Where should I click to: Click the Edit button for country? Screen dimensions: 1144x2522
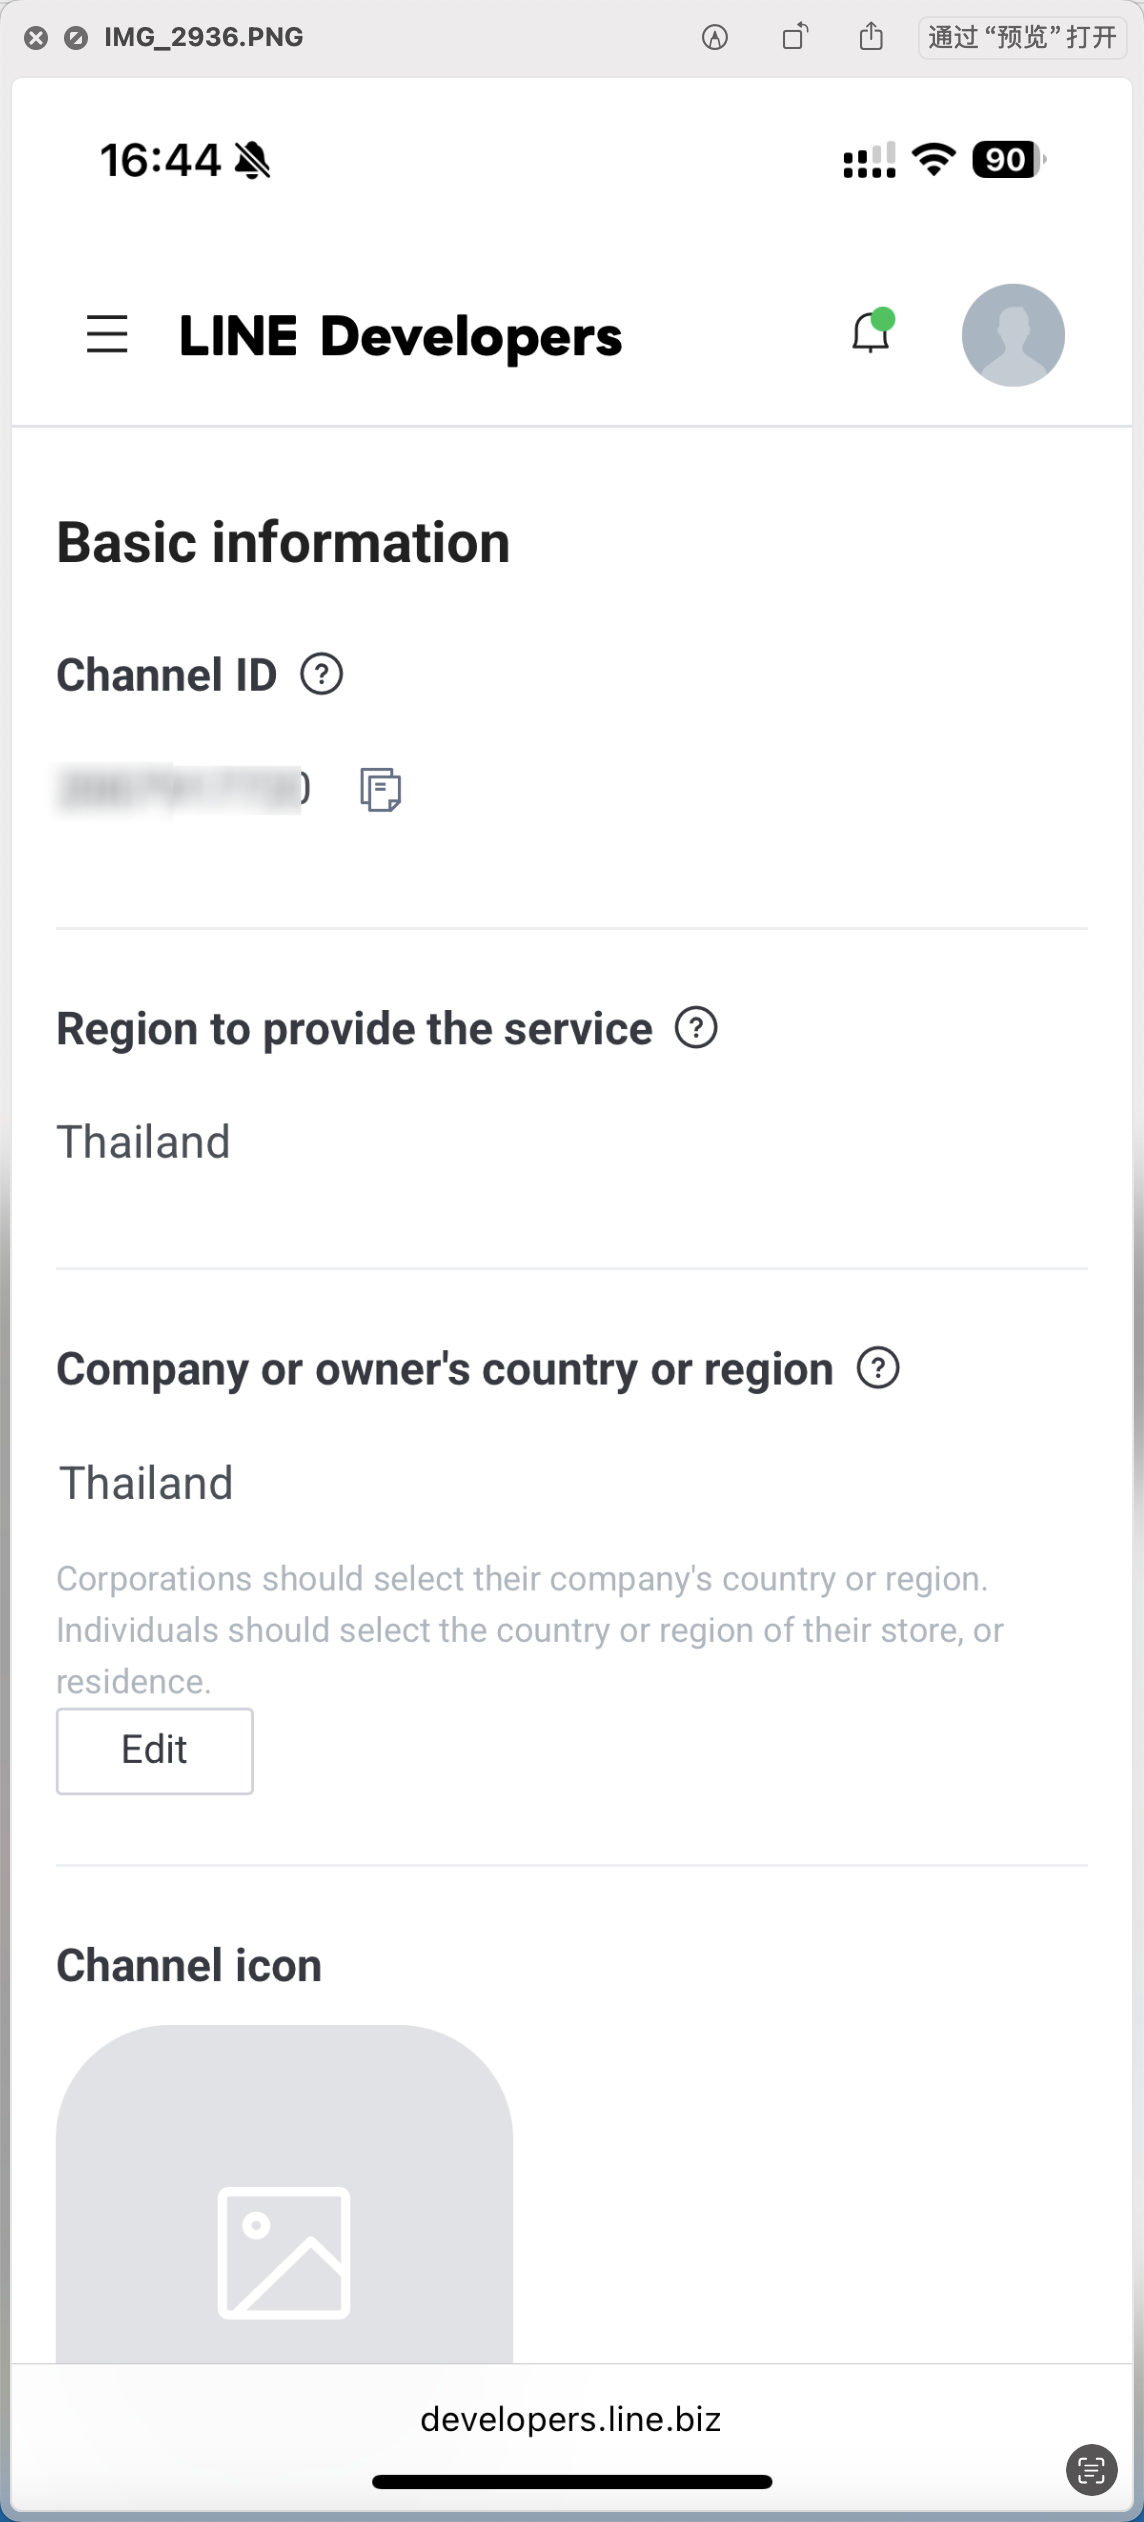154,1751
